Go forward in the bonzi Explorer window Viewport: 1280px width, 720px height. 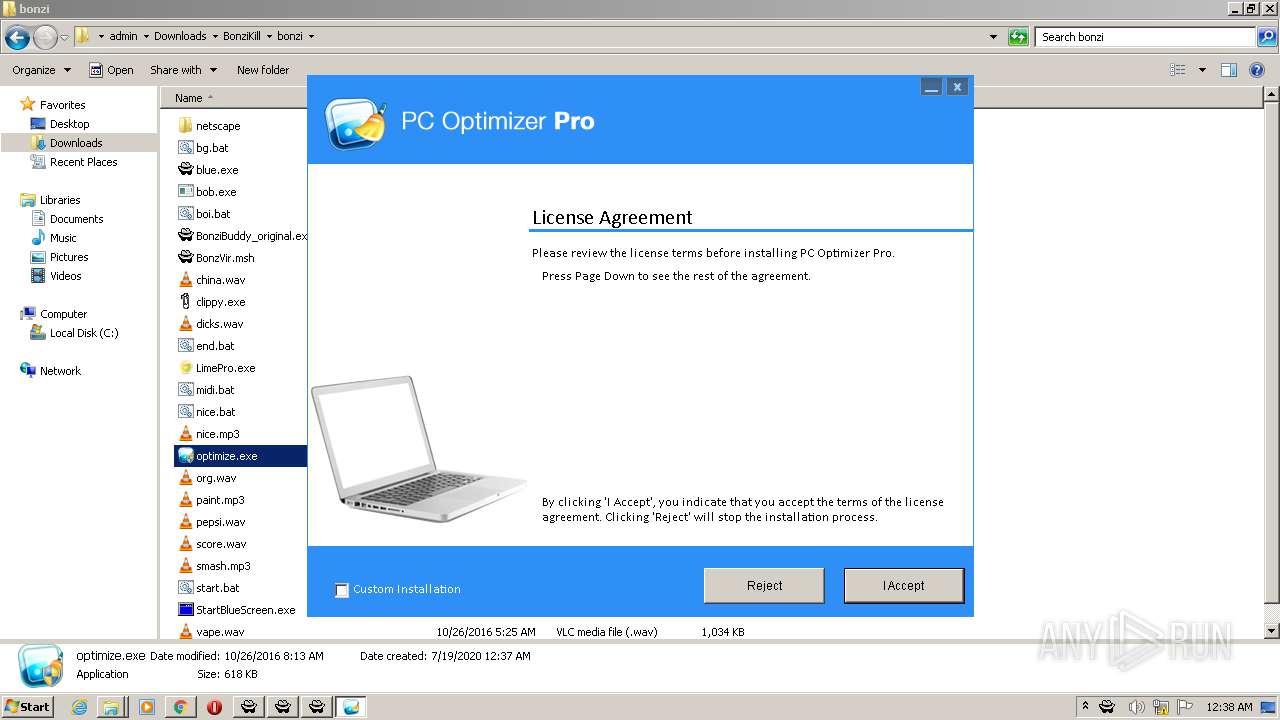click(45, 38)
